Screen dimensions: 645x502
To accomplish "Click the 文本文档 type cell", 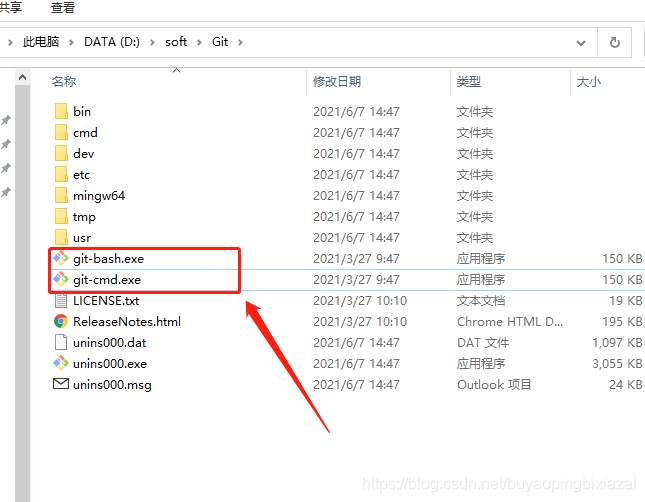I will (x=481, y=301).
